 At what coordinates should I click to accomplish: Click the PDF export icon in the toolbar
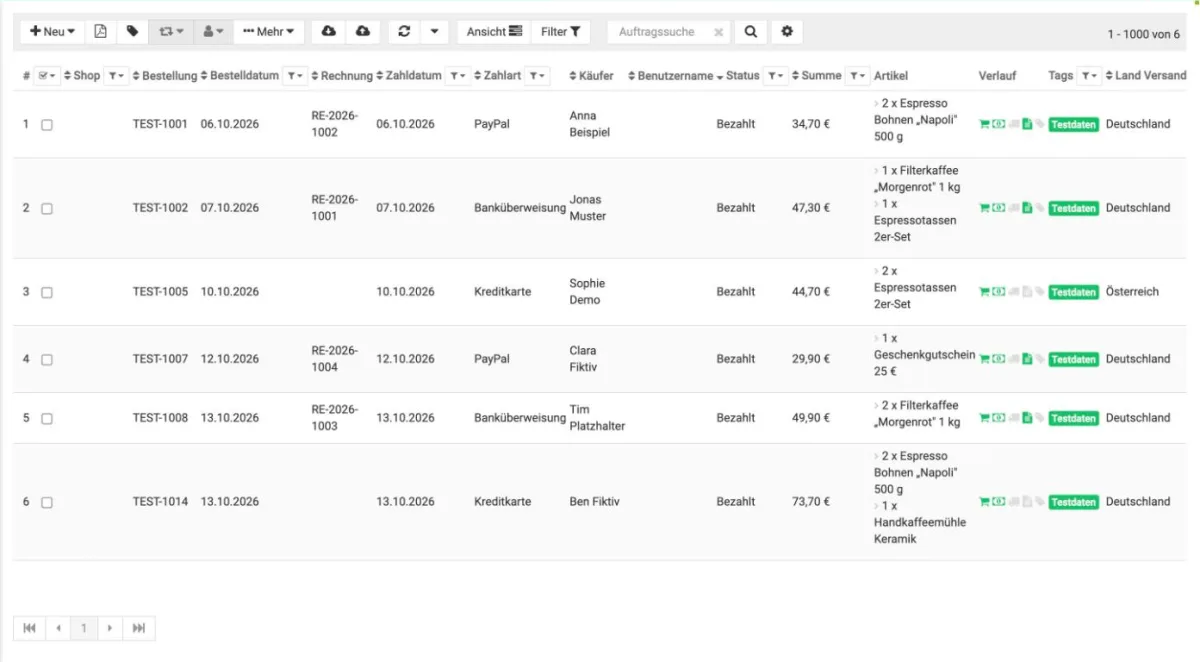pyautogui.click(x=100, y=32)
